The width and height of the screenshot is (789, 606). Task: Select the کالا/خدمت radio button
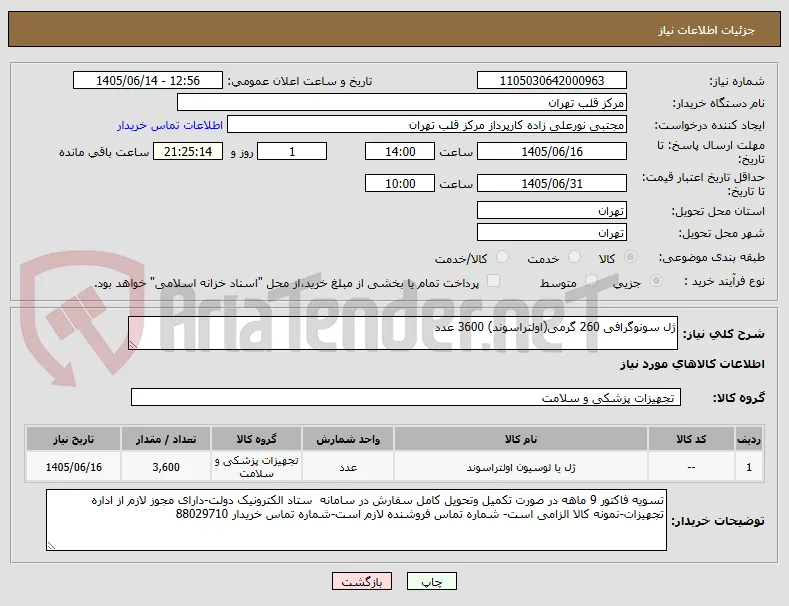502,257
